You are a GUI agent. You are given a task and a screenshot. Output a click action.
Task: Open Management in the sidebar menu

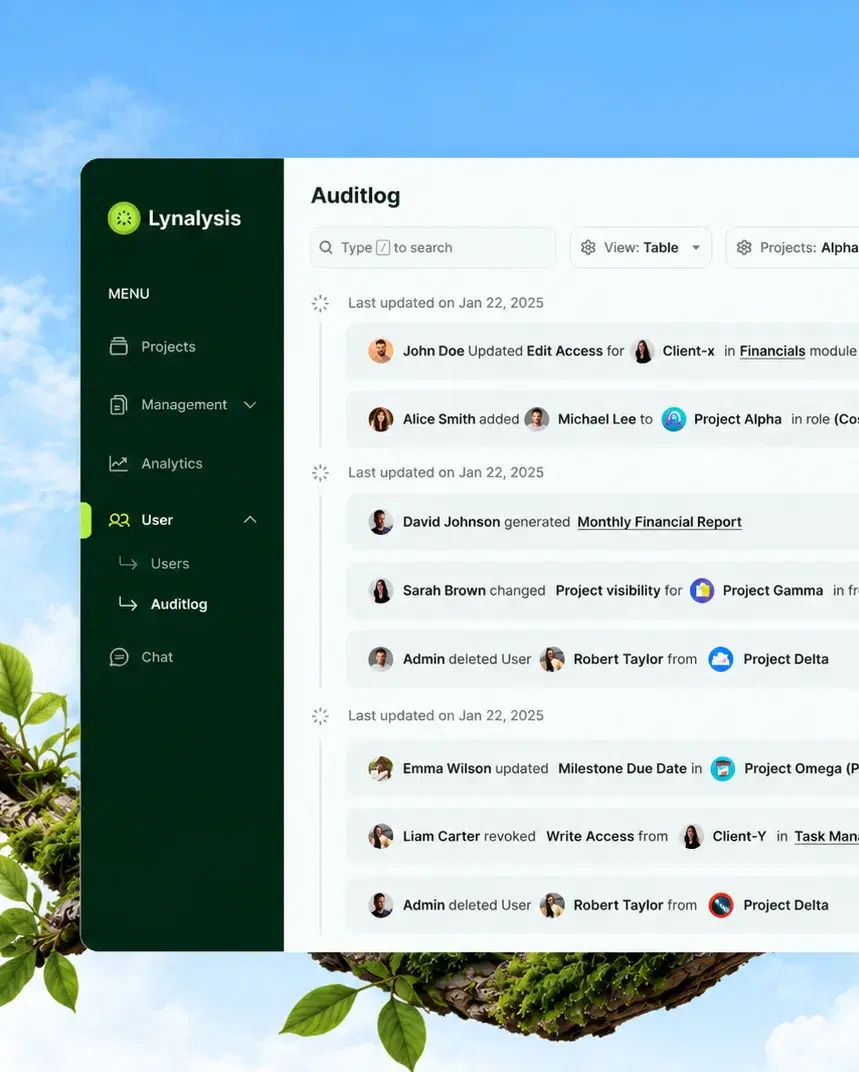(184, 405)
